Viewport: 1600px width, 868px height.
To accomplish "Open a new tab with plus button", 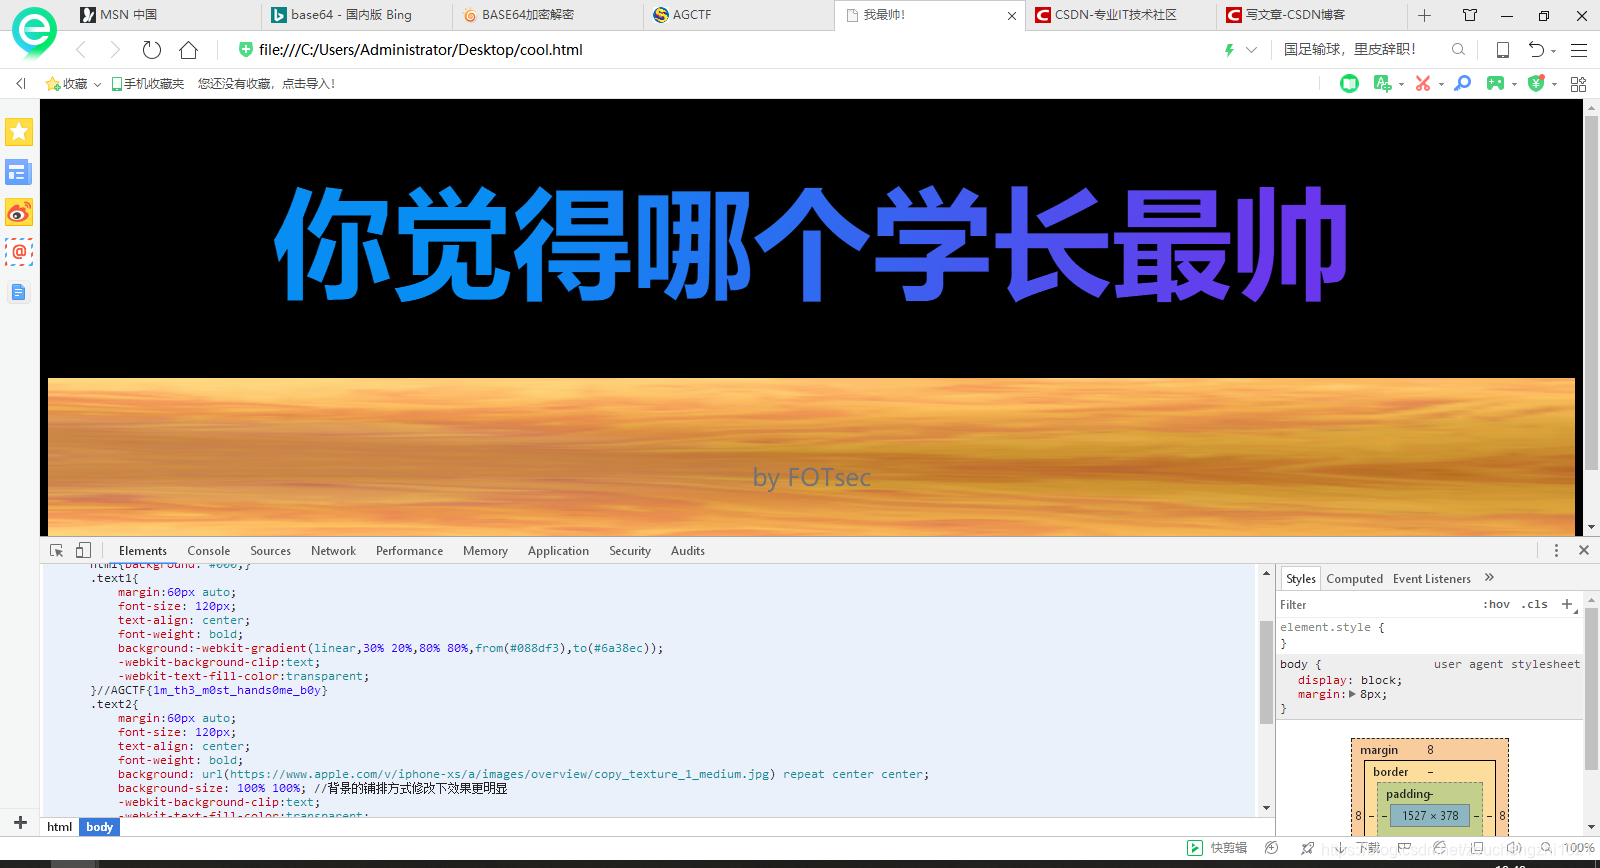I will pos(1425,15).
